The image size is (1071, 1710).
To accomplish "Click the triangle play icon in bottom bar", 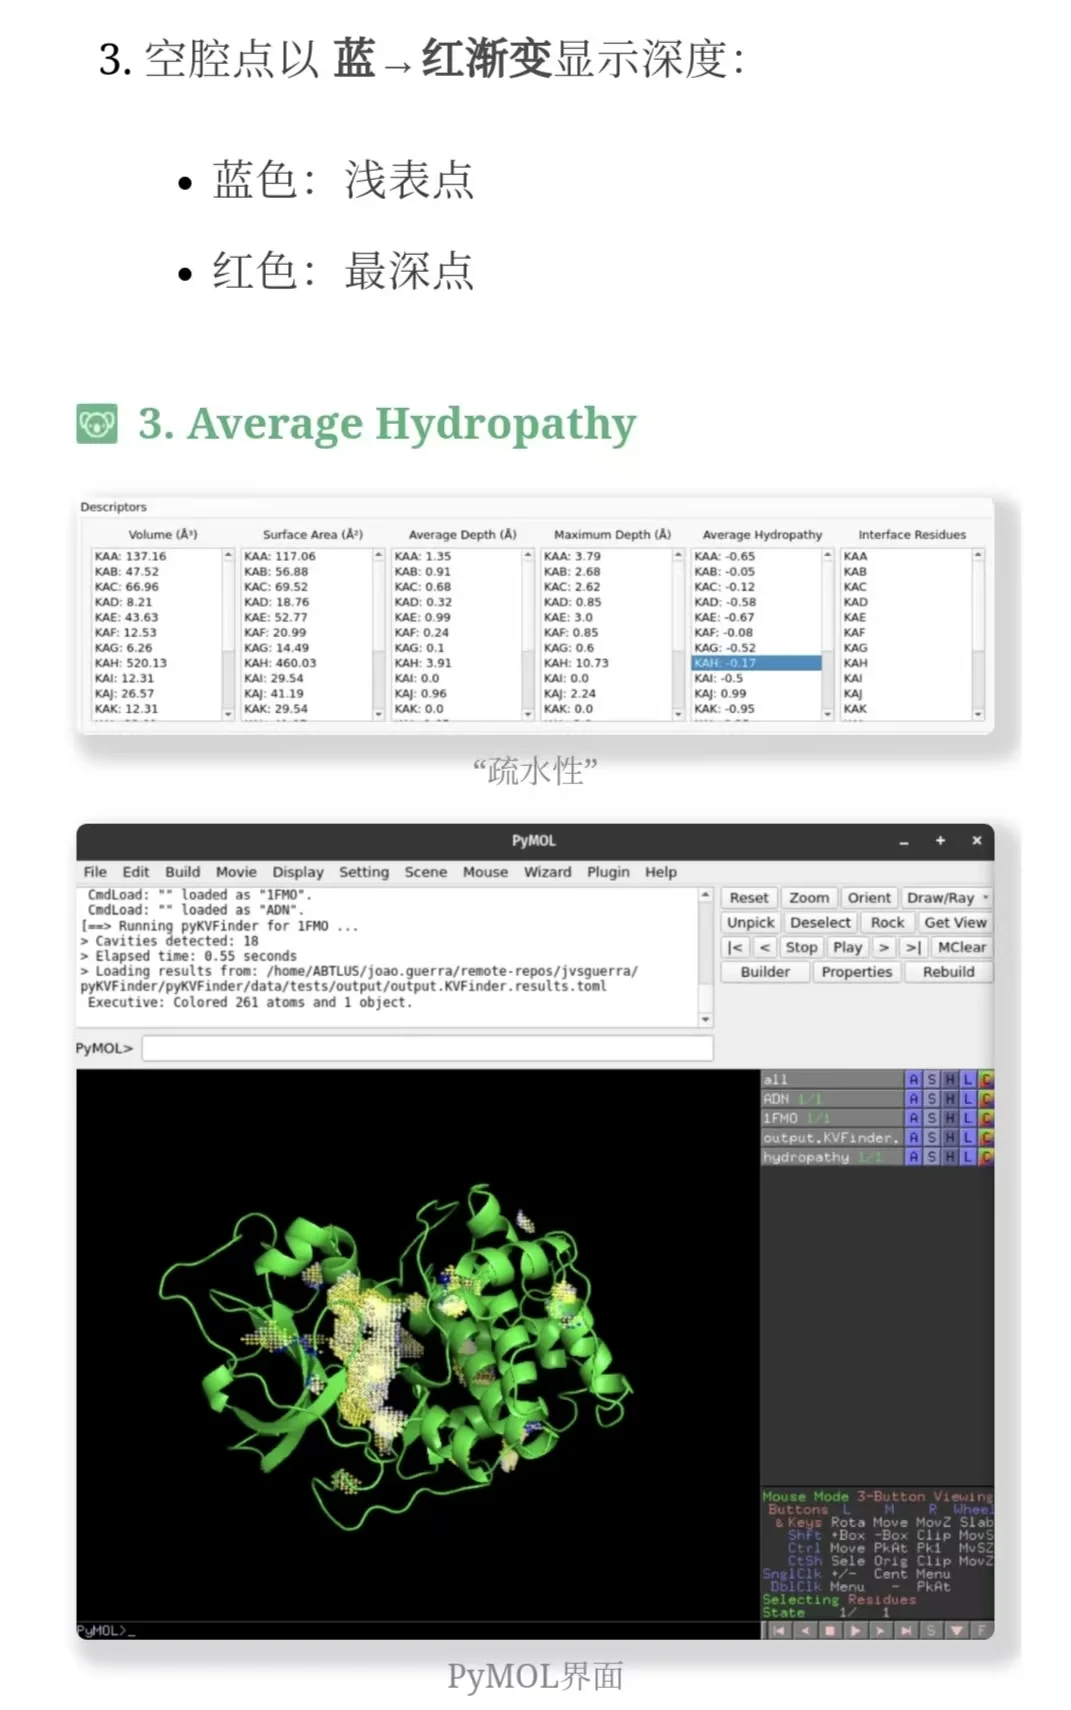I will [x=856, y=1631].
